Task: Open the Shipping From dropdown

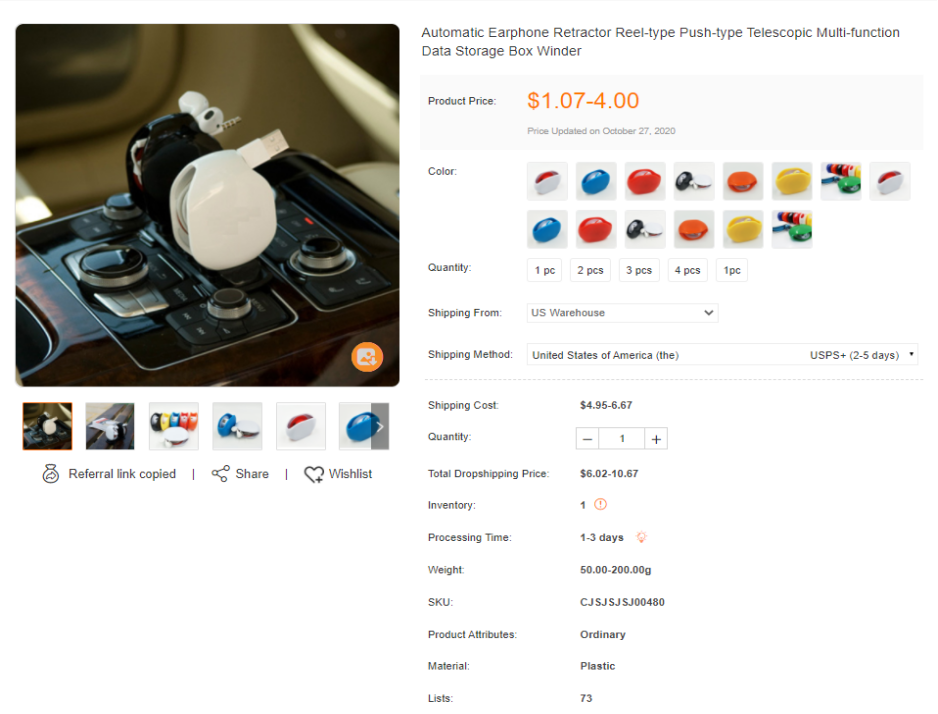Action: click(622, 313)
